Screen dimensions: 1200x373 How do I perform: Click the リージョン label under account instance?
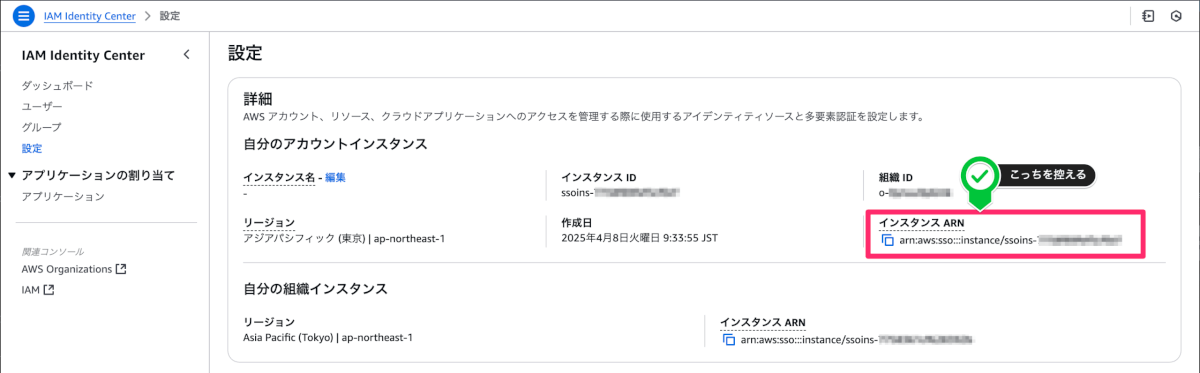(269, 221)
